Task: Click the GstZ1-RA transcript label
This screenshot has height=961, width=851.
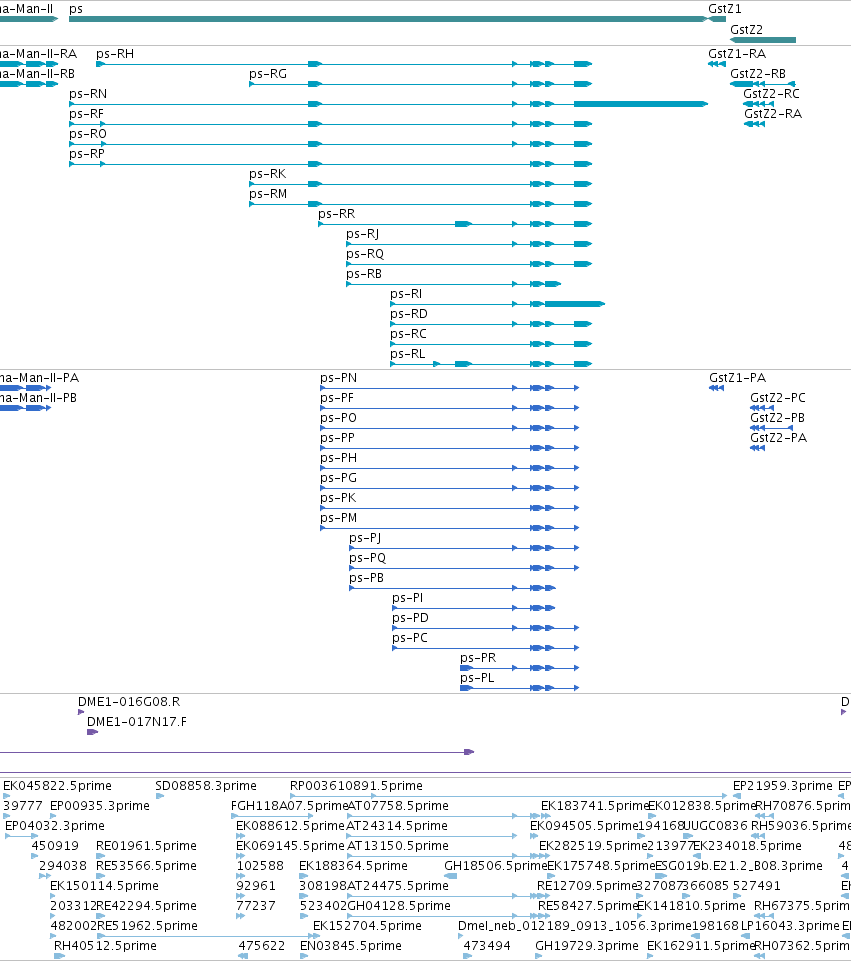Action: tap(737, 54)
